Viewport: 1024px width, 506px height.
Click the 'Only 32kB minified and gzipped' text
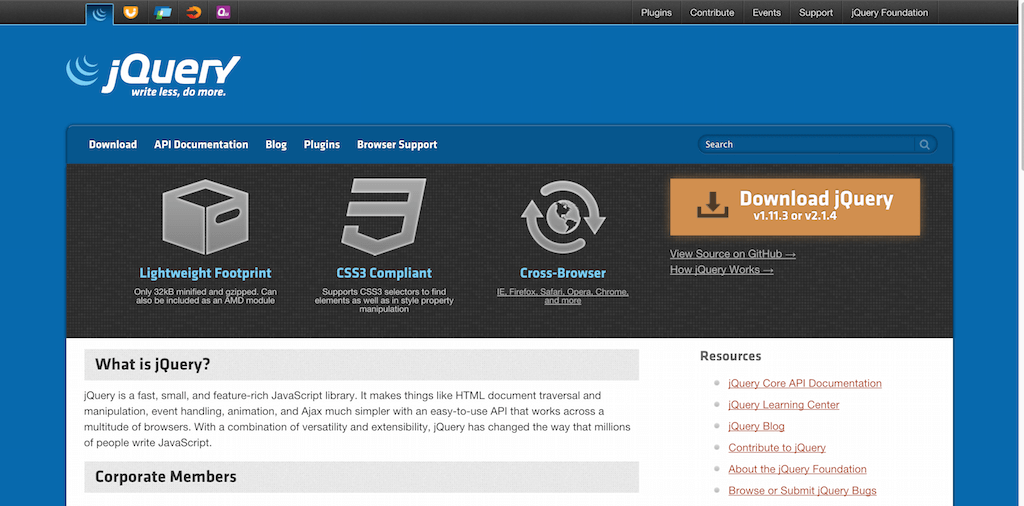(205, 296)
